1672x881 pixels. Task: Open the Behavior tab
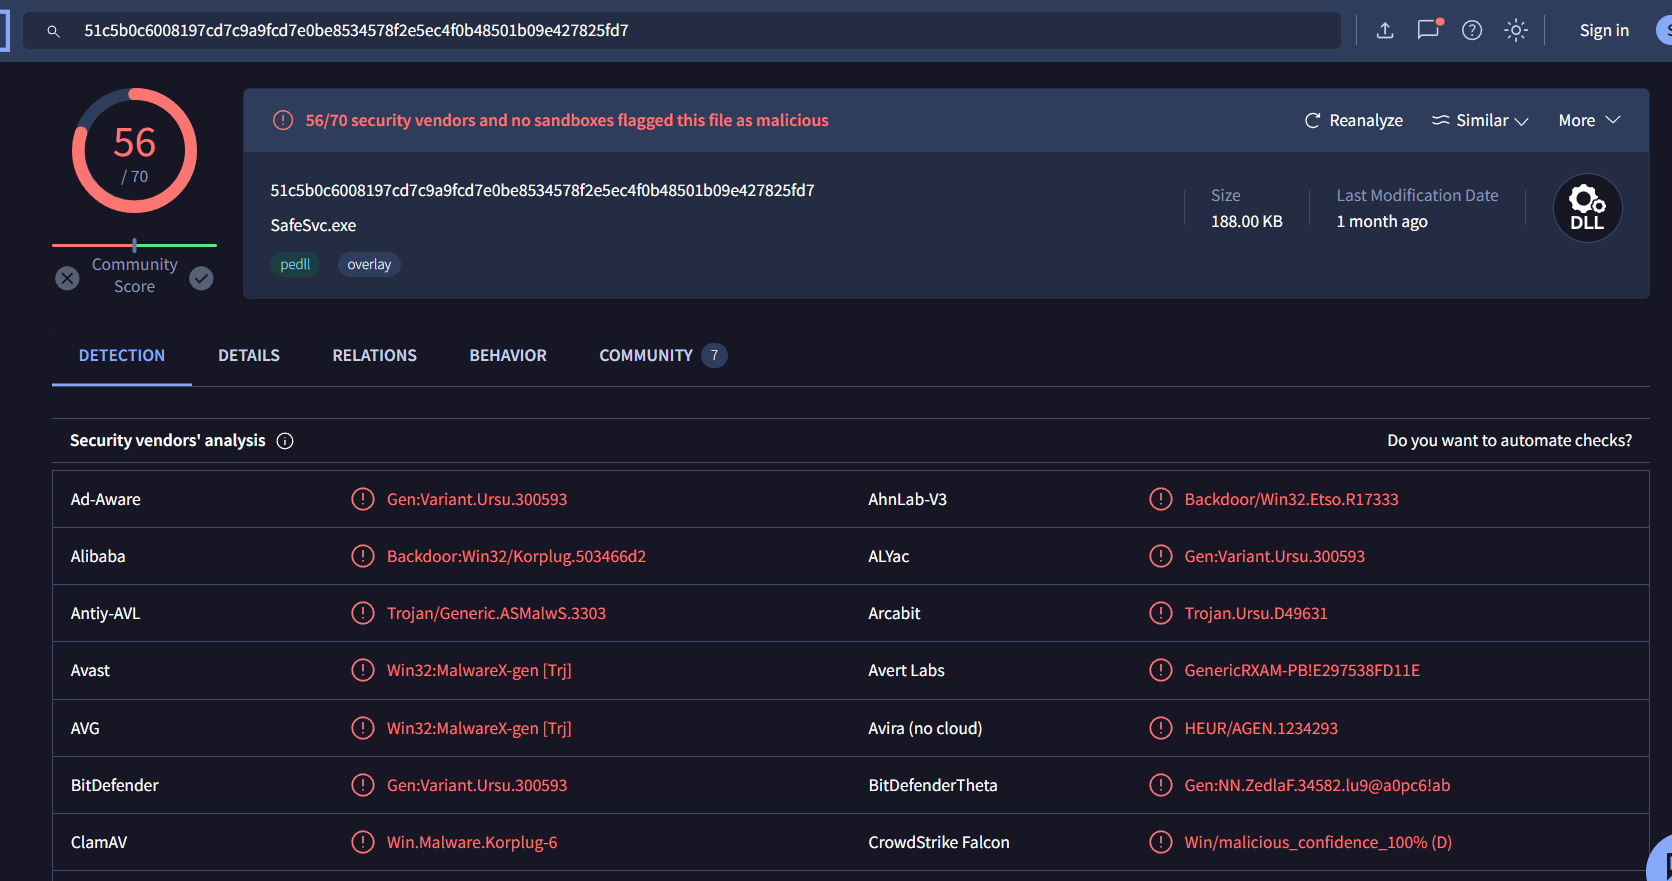[508, 355]
